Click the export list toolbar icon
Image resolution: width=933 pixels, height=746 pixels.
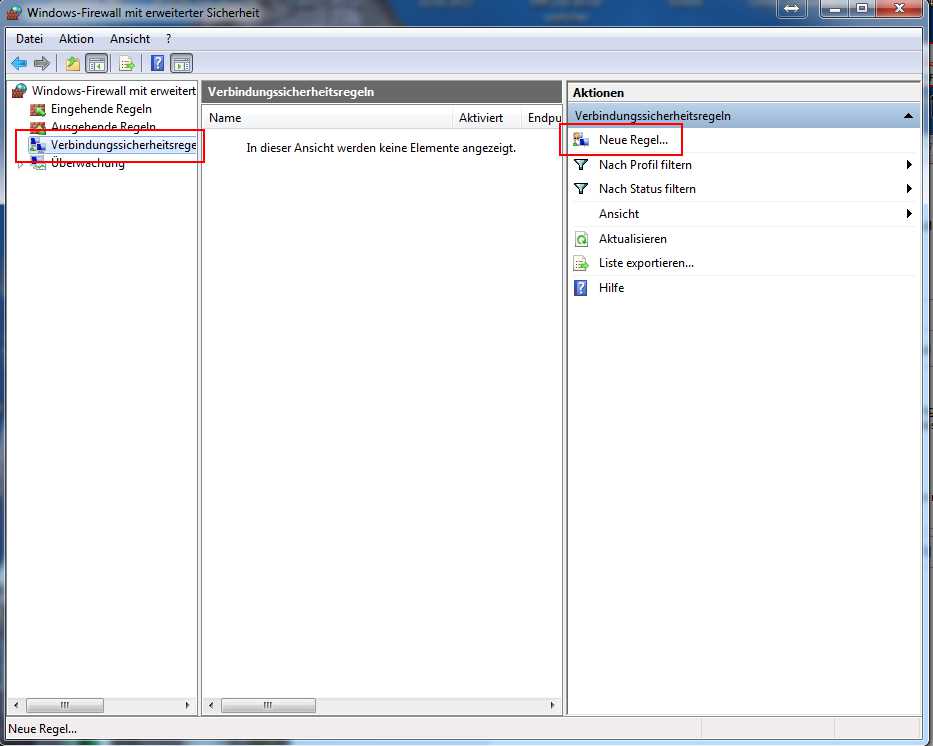coord(127,63)
